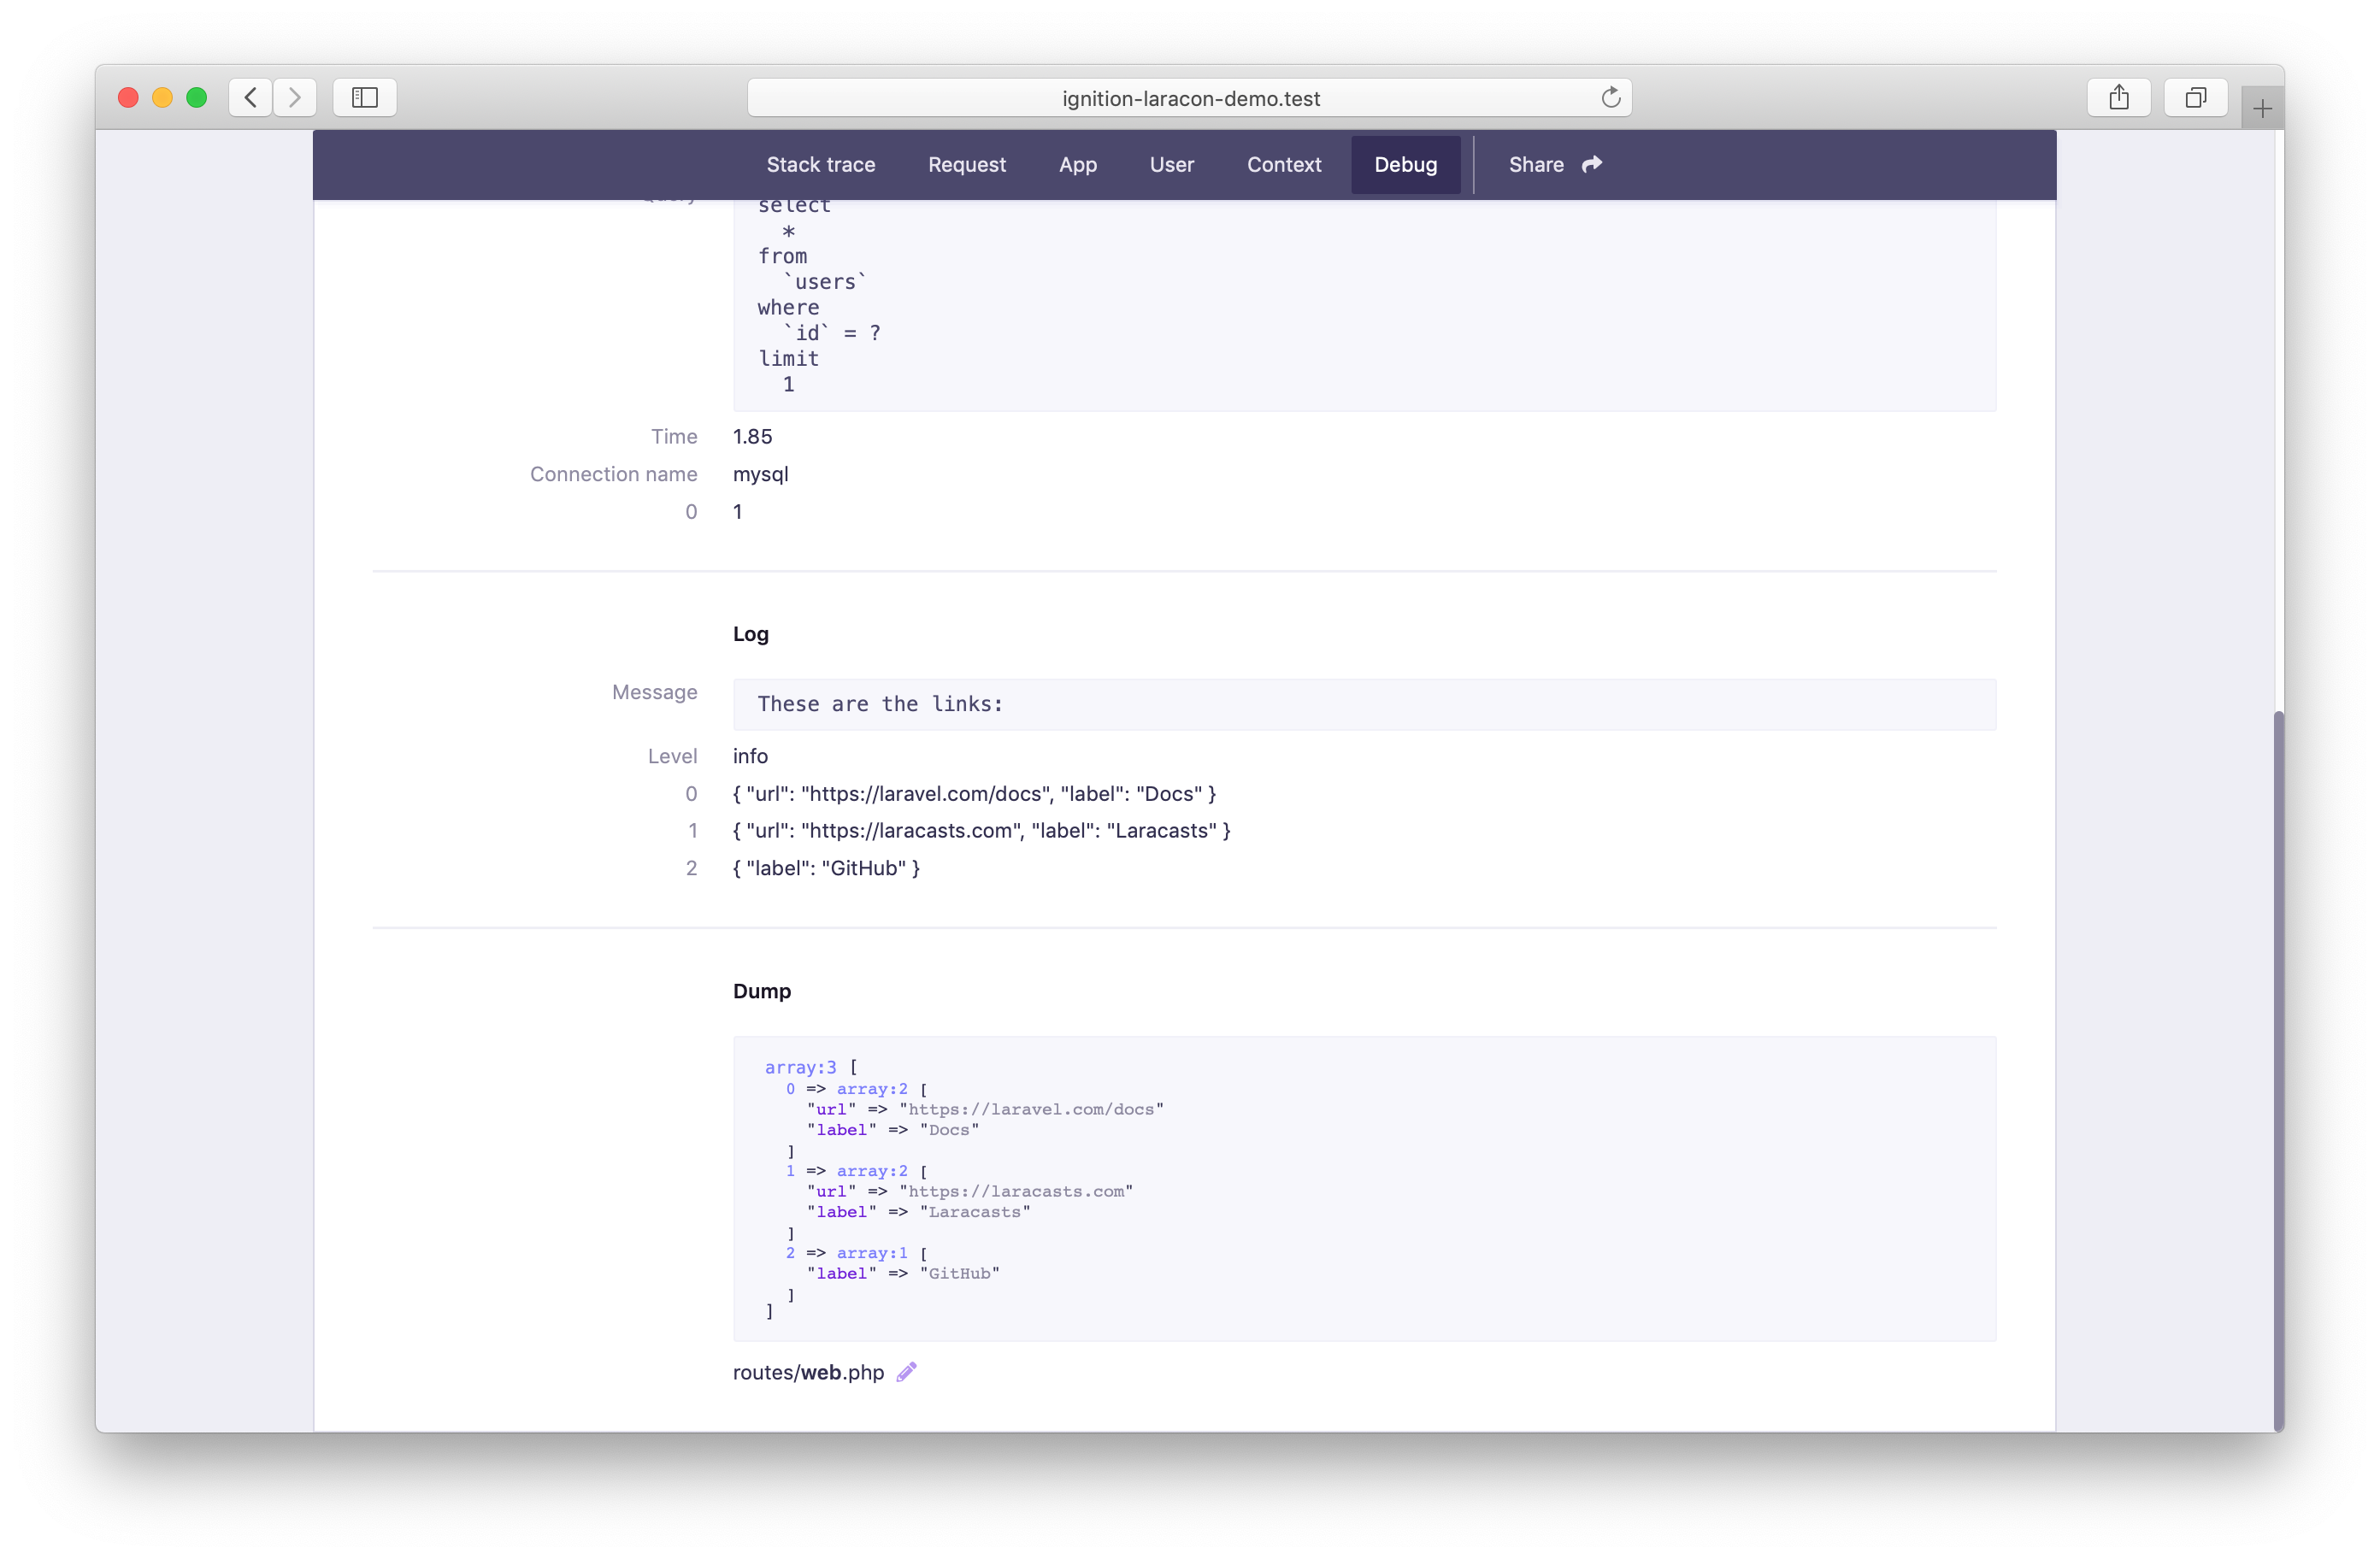Click the page vertical scrollbar thumb
This screenshot has width=2380, height=1559.
click(x=2279, y=1070)
